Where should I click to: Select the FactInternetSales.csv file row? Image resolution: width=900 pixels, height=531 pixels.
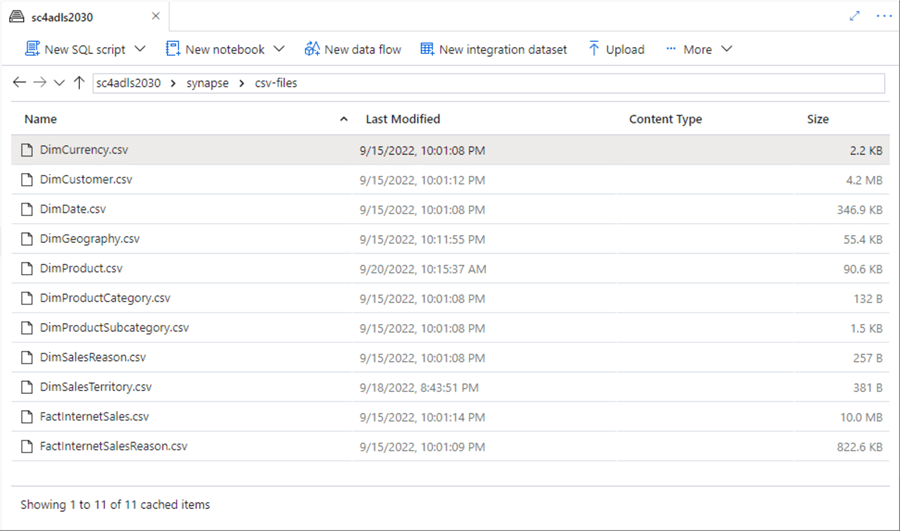[x=94, y=416]
